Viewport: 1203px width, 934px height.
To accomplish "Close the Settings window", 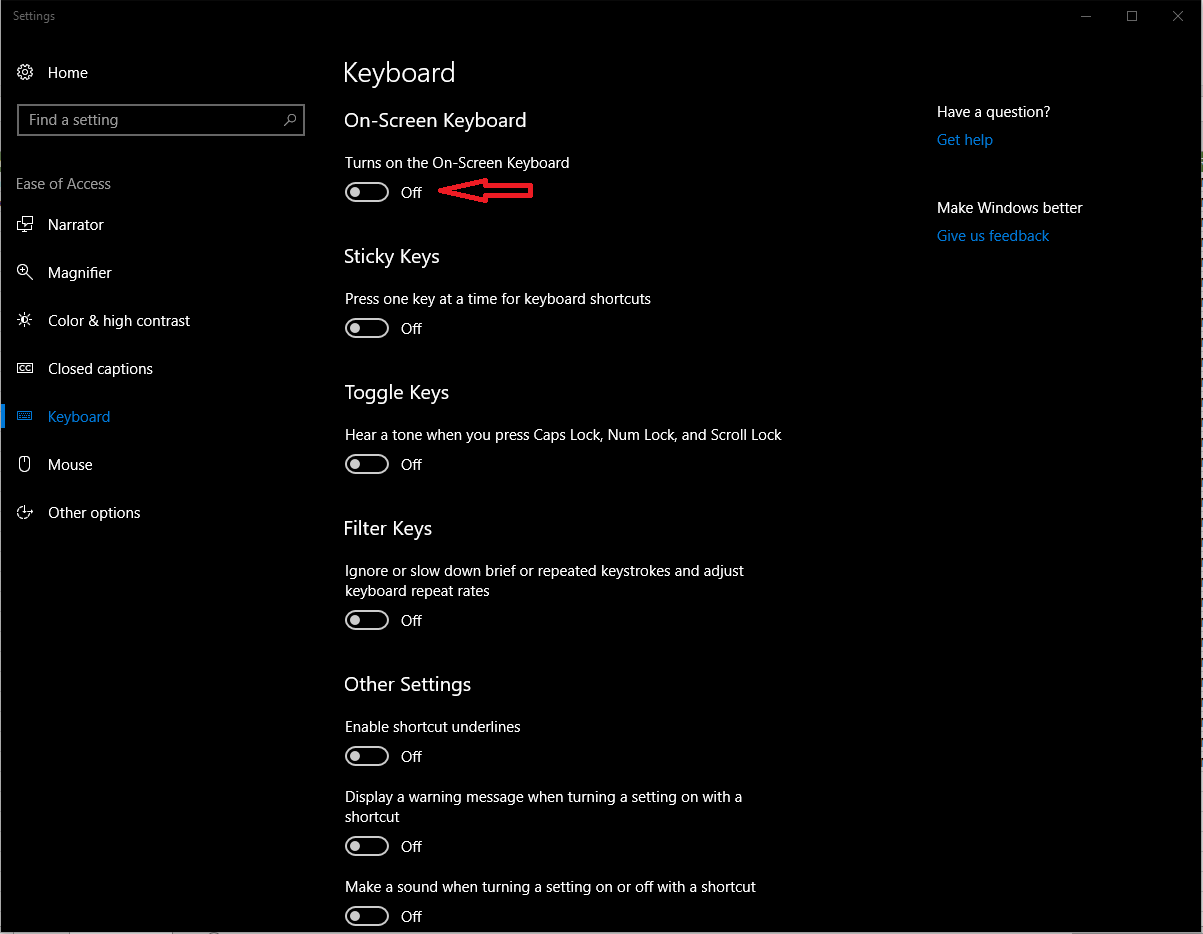I will point(1178,16).
